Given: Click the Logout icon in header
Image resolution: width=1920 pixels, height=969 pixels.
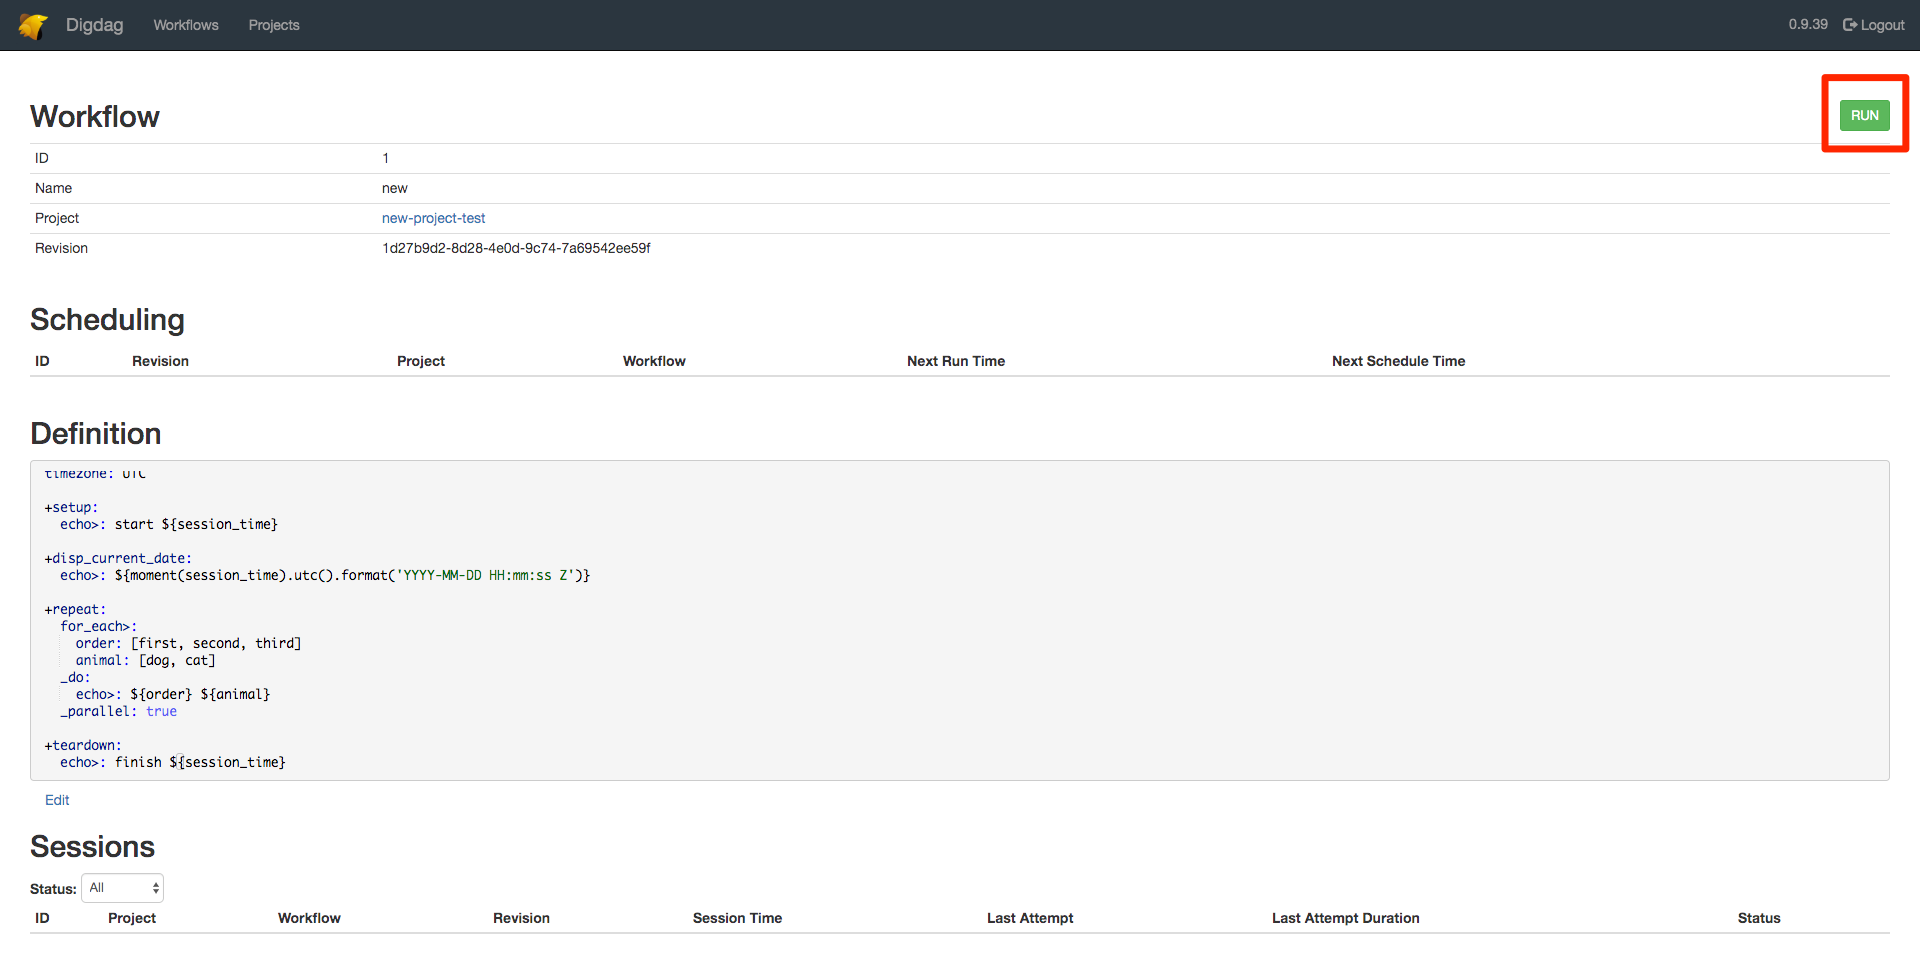Looking at the screenshot, I should (1849, 25).
